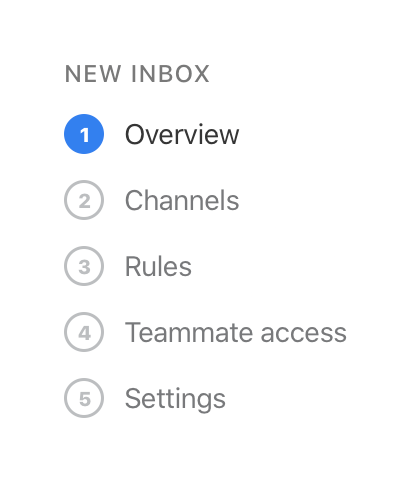Select Teammate access in the step list
The image size is (411, 482).
(x=236, y=332)
